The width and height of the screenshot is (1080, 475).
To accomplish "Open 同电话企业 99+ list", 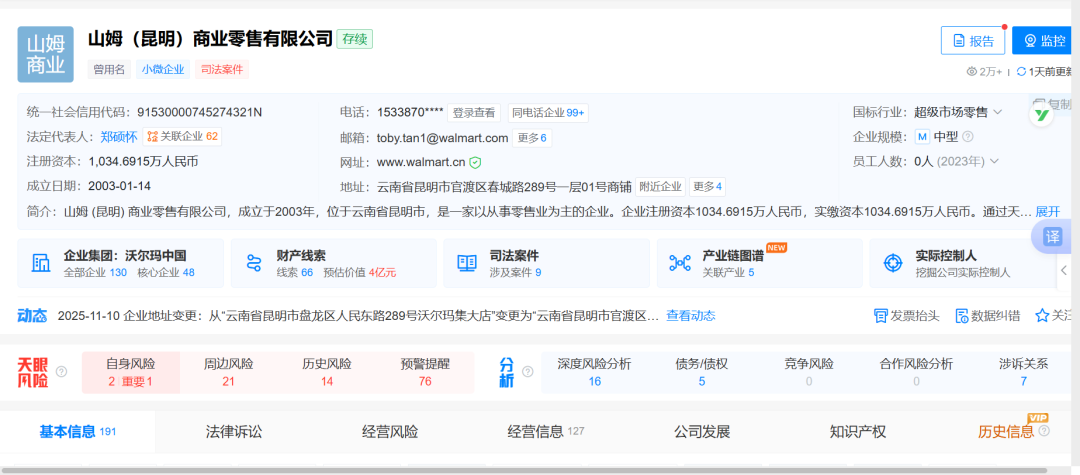I will [548, 112].
